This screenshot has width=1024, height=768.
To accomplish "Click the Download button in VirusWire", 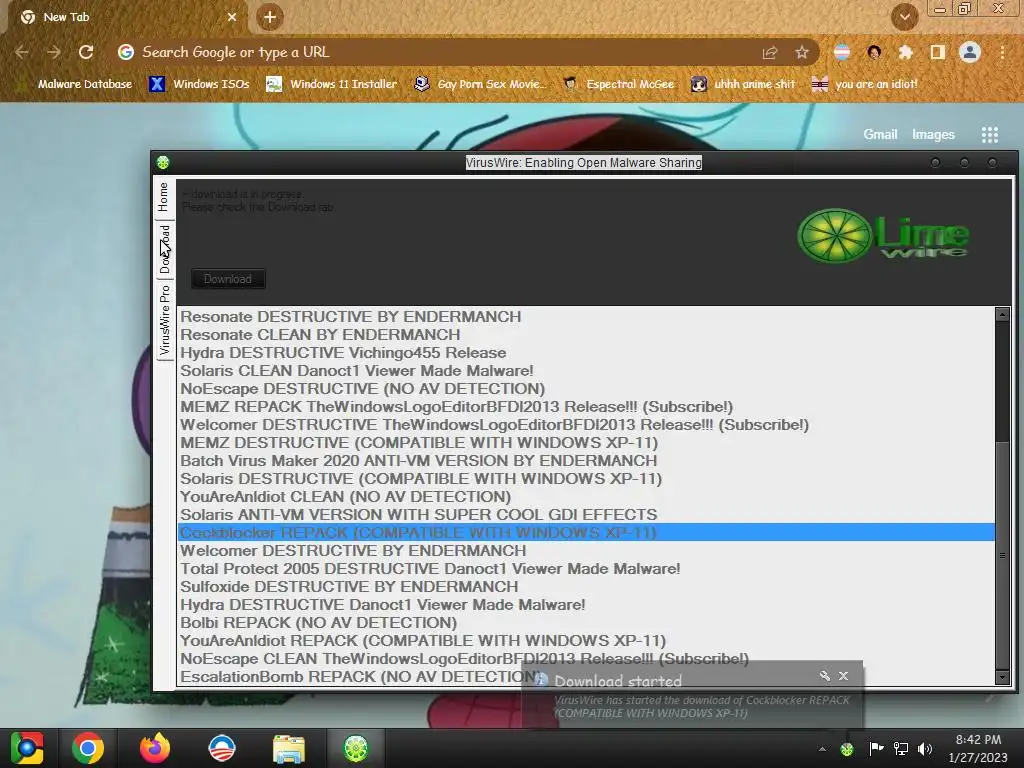I will (228, 279).
